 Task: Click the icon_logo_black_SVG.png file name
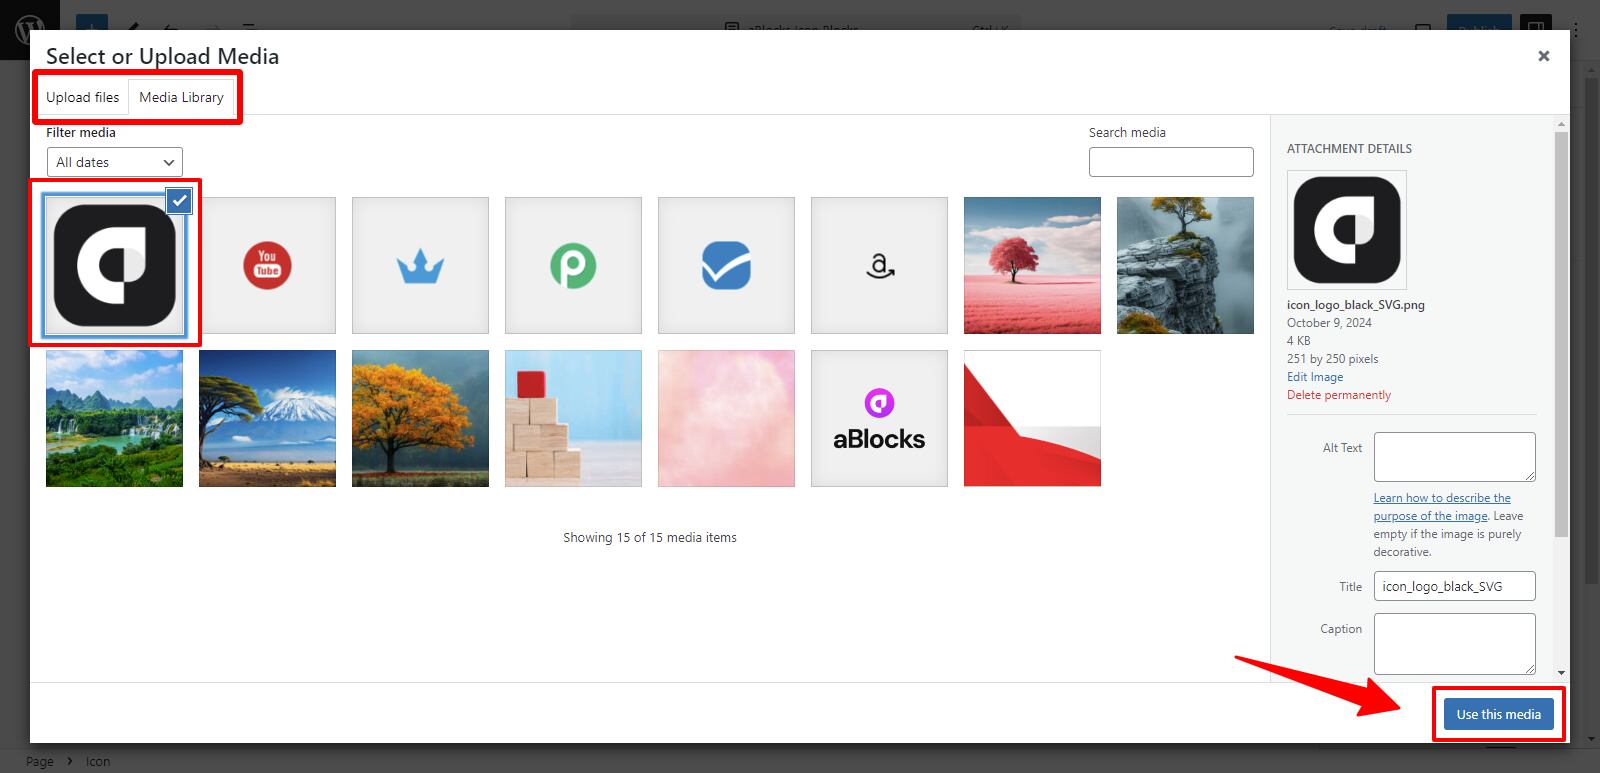click(x=1356, y=305)
